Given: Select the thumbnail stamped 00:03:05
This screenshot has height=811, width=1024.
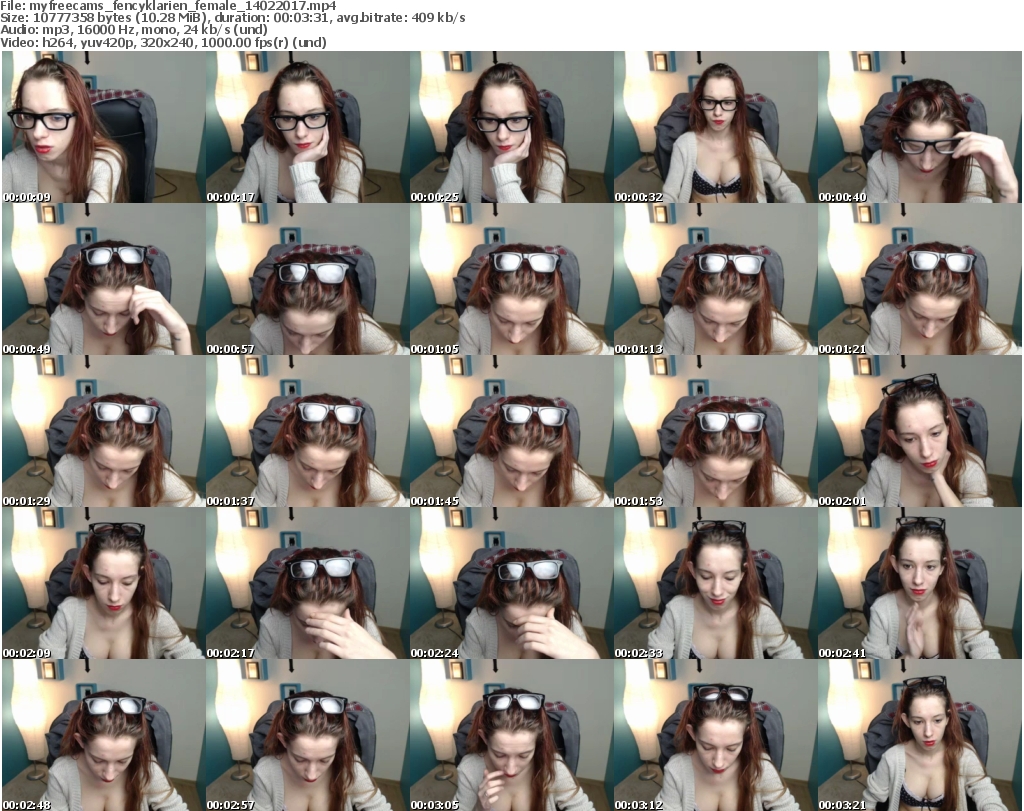Looking at the screenshot, I should click(x=511, y=735).
